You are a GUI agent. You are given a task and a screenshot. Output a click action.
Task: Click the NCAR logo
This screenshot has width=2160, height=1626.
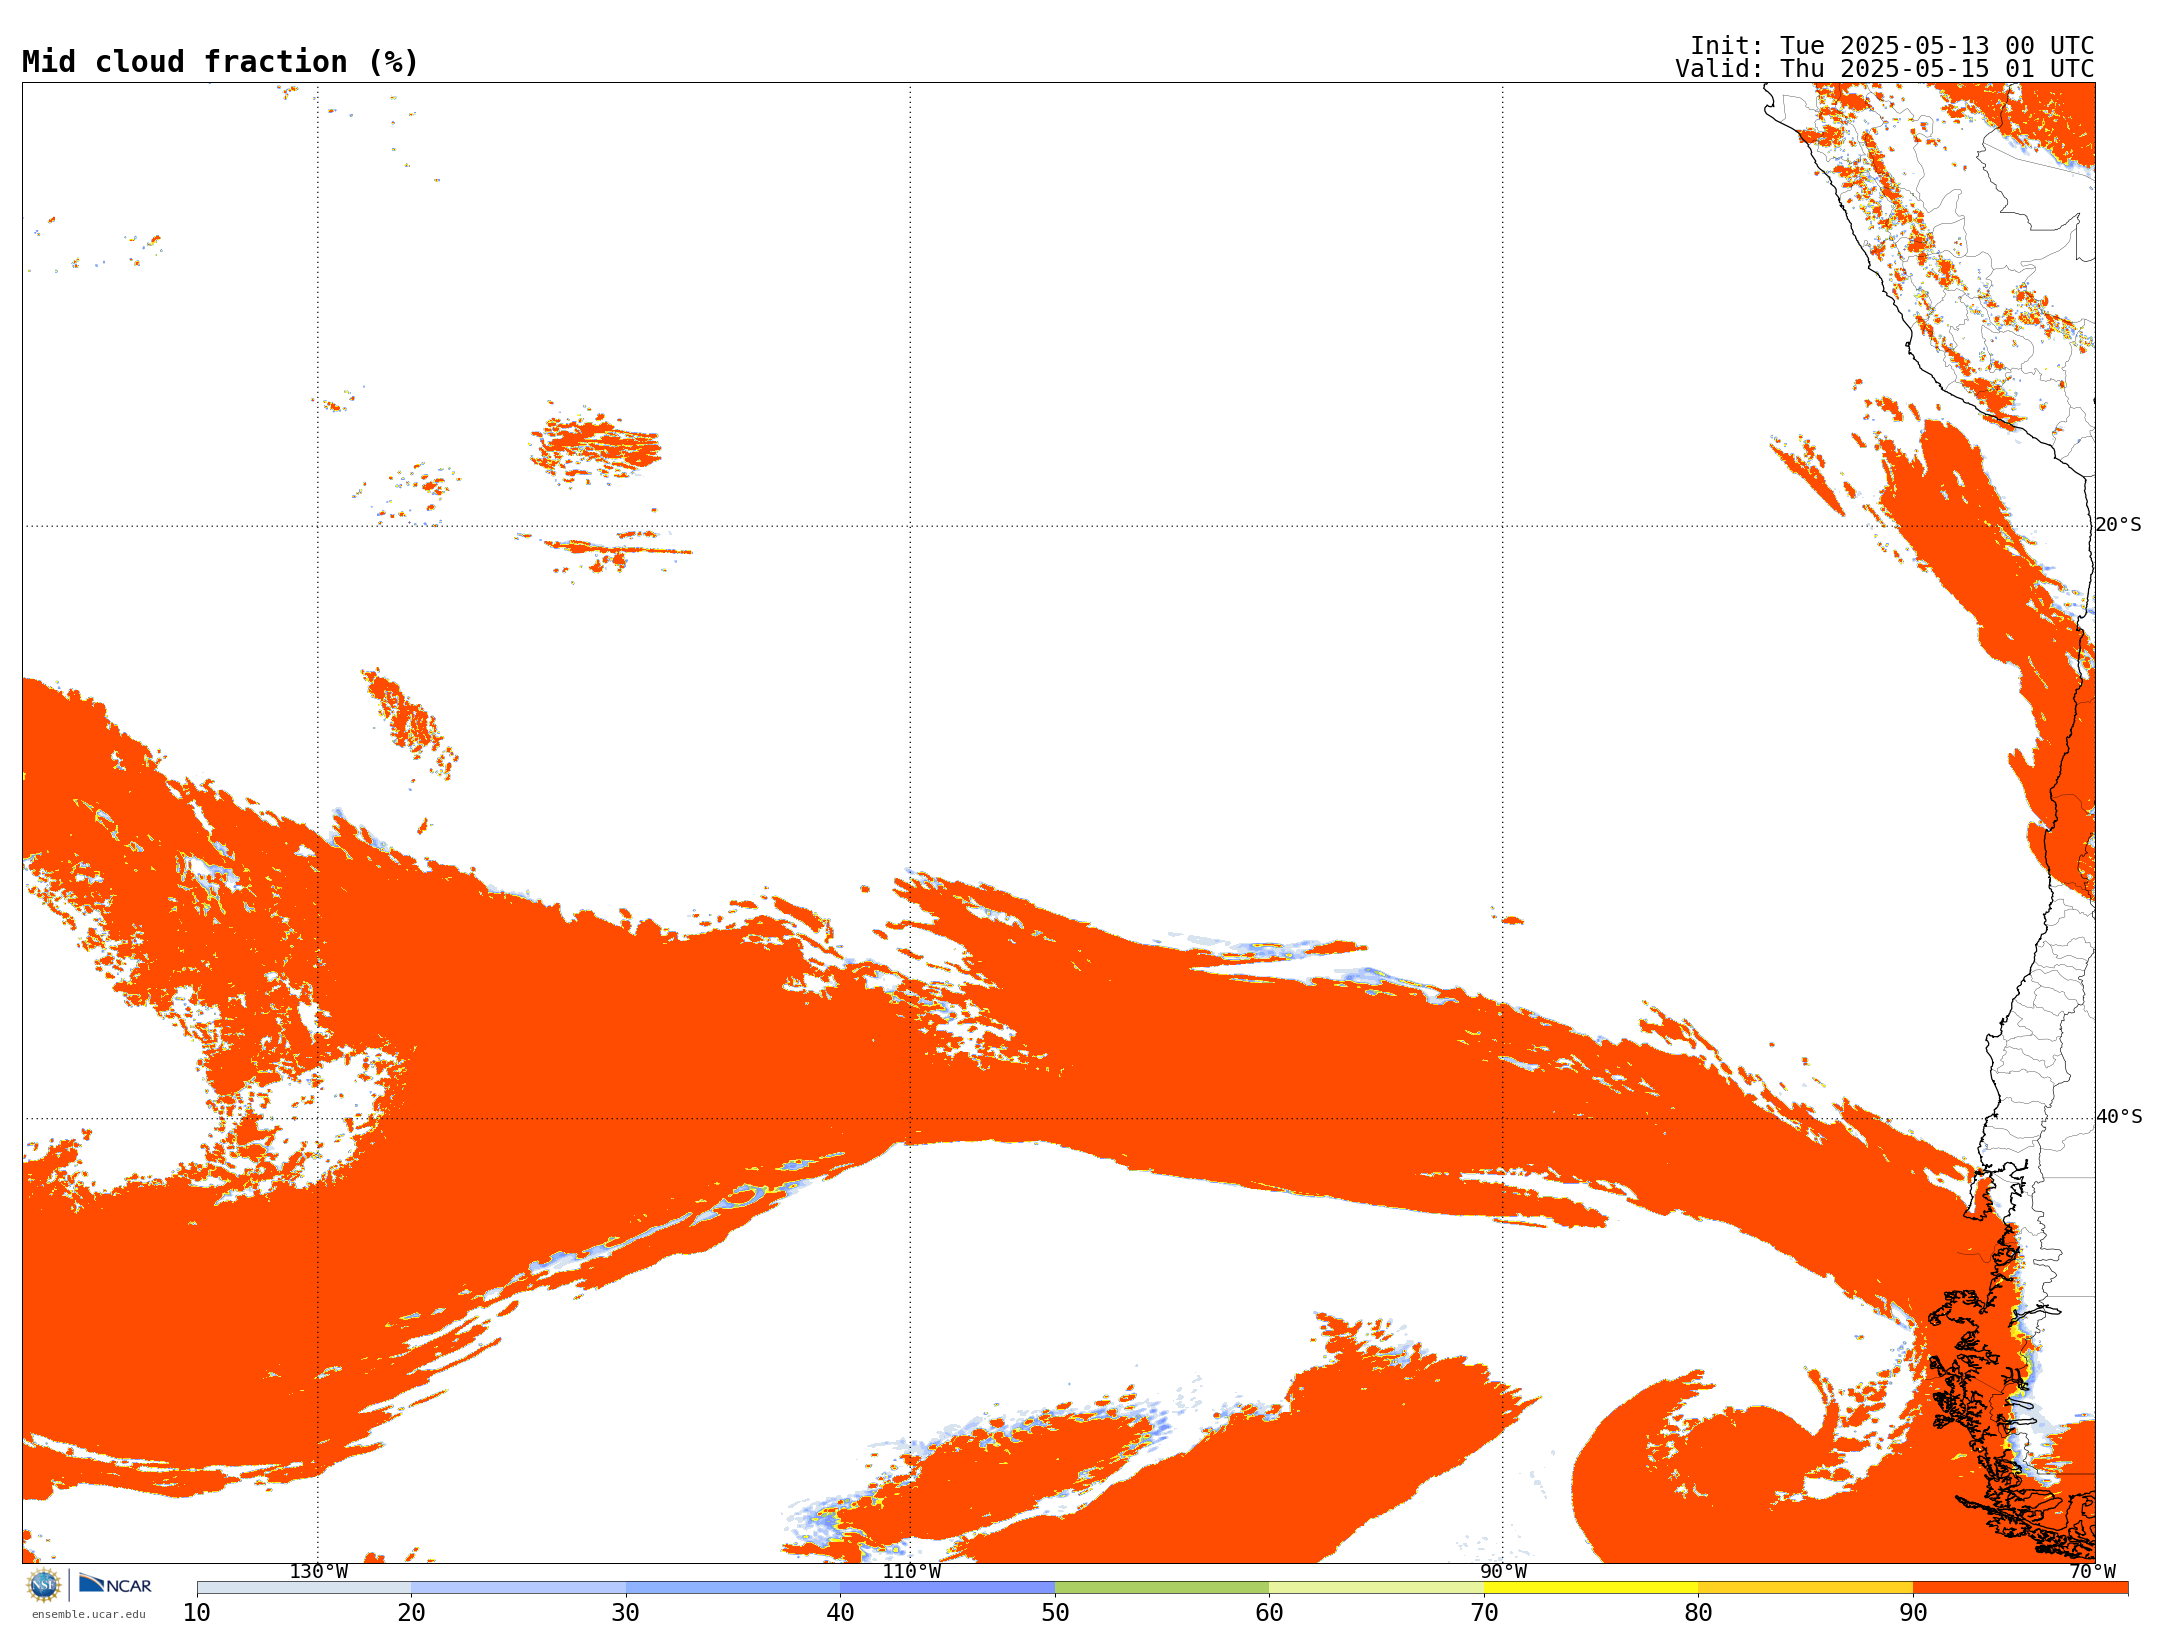(115, 1584)
